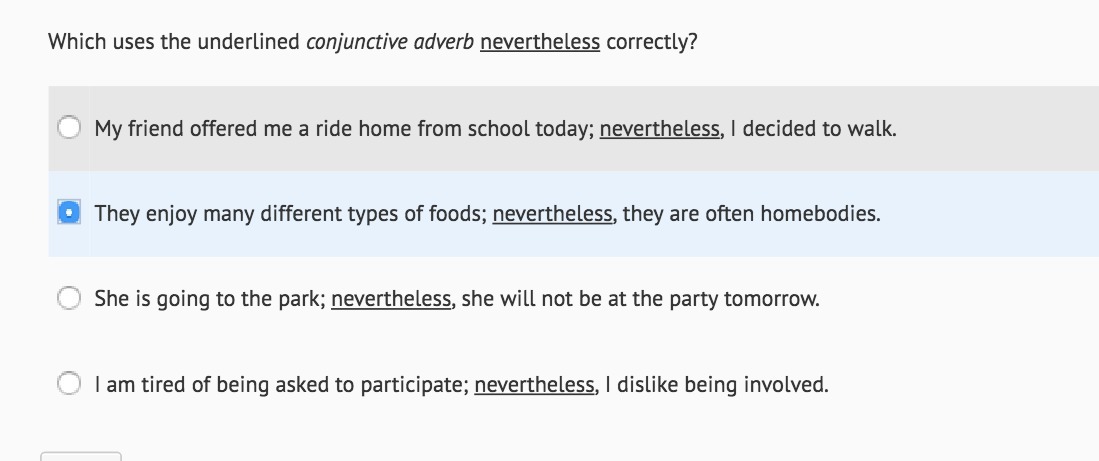1099x461 pixels.
Task: Choose the radio button for "She is going to the park"
Action: (69, 299)
